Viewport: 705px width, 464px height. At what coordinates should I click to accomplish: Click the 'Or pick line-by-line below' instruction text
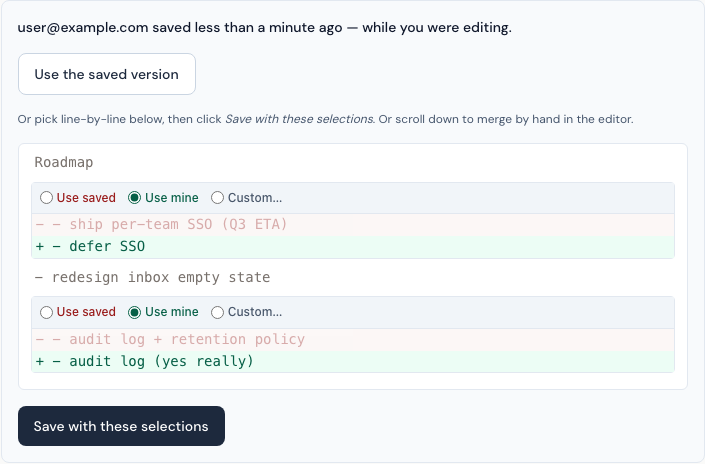coord(326,119)
